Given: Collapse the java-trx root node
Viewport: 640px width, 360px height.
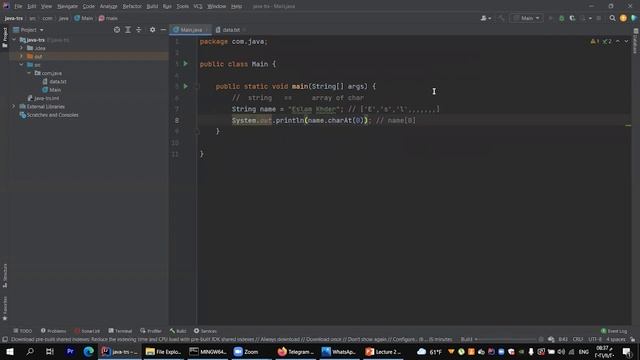Looking at the screenshot, I should point(15,40).
